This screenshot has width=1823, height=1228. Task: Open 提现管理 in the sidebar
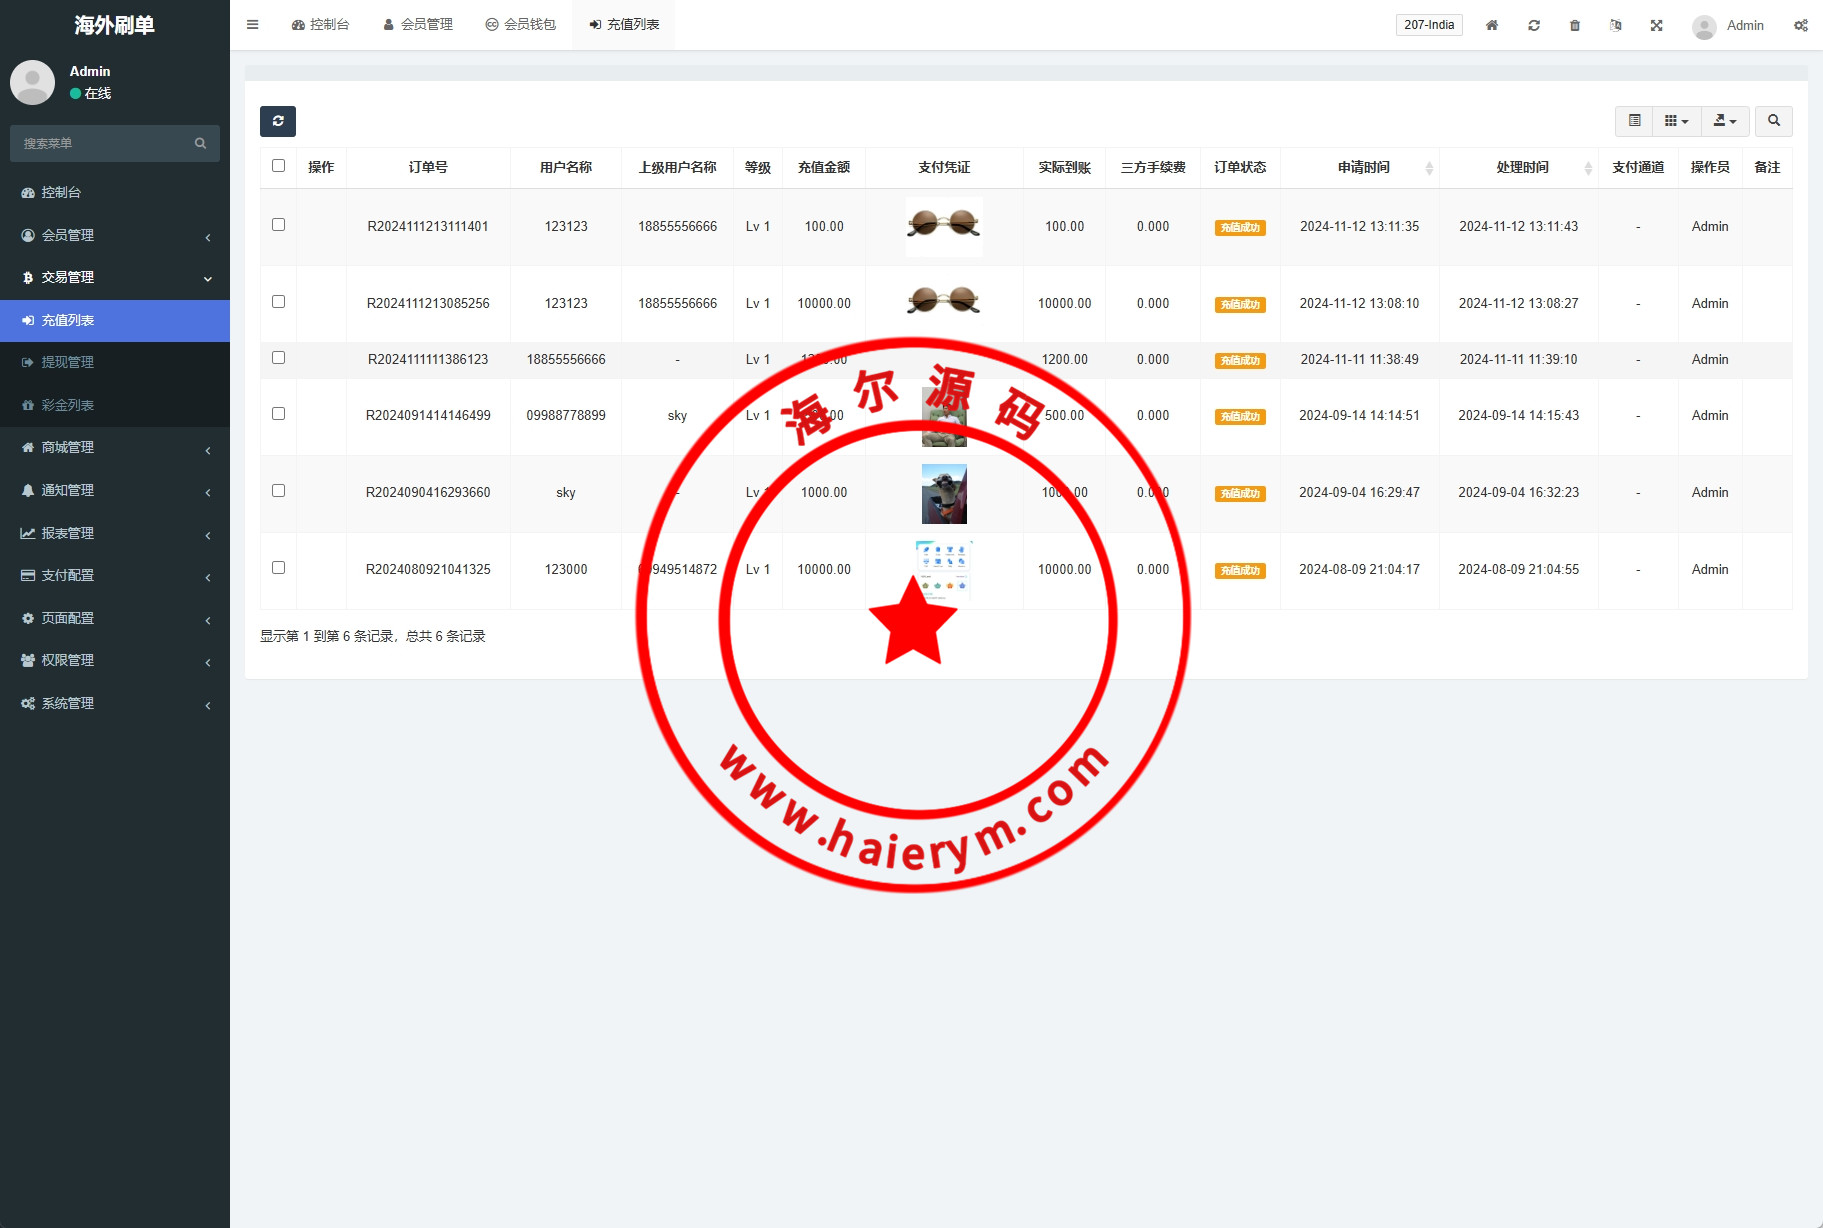pyautogui.click(x=67, y=362)
